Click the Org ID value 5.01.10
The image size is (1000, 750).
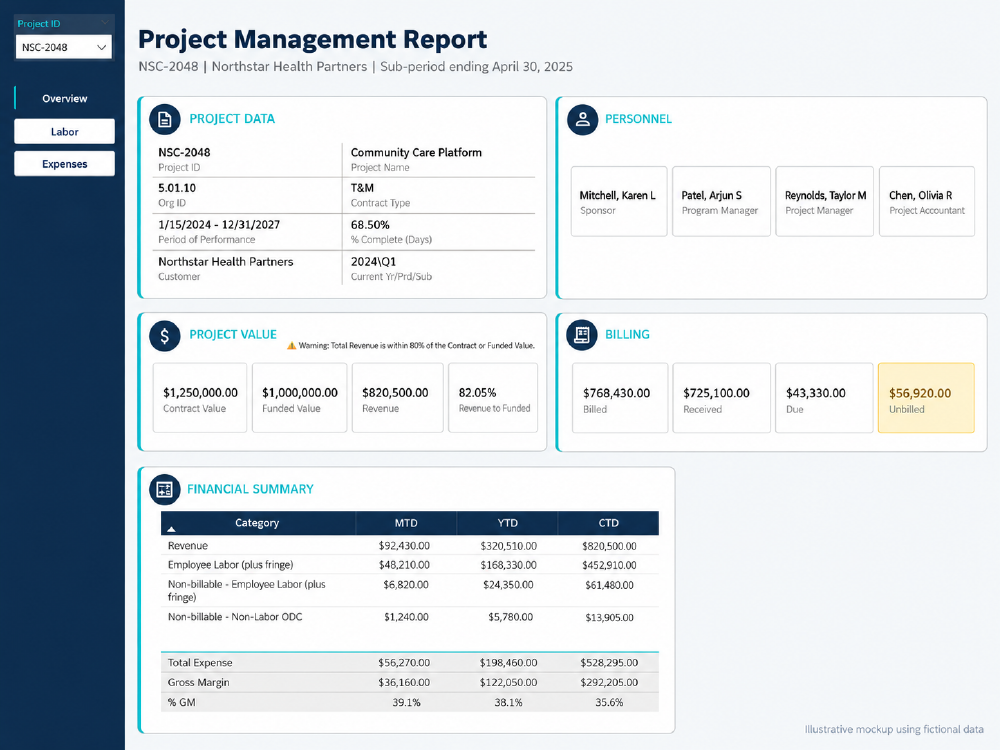[177, 188]
